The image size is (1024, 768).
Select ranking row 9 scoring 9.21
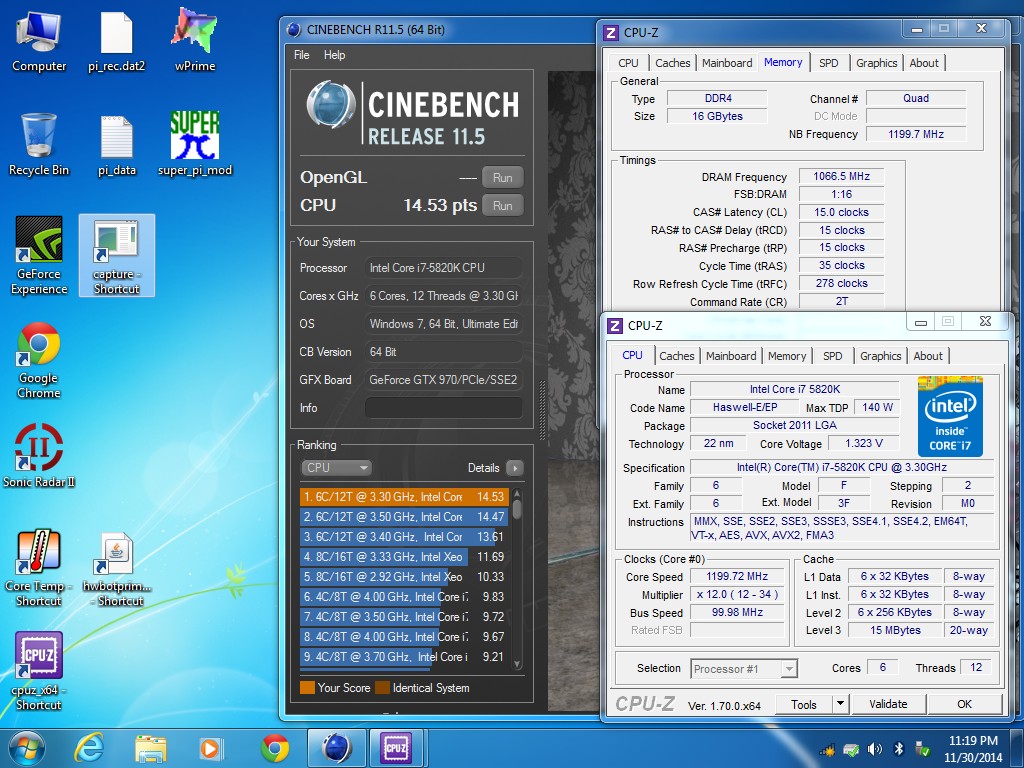click(x=404, y=656)
